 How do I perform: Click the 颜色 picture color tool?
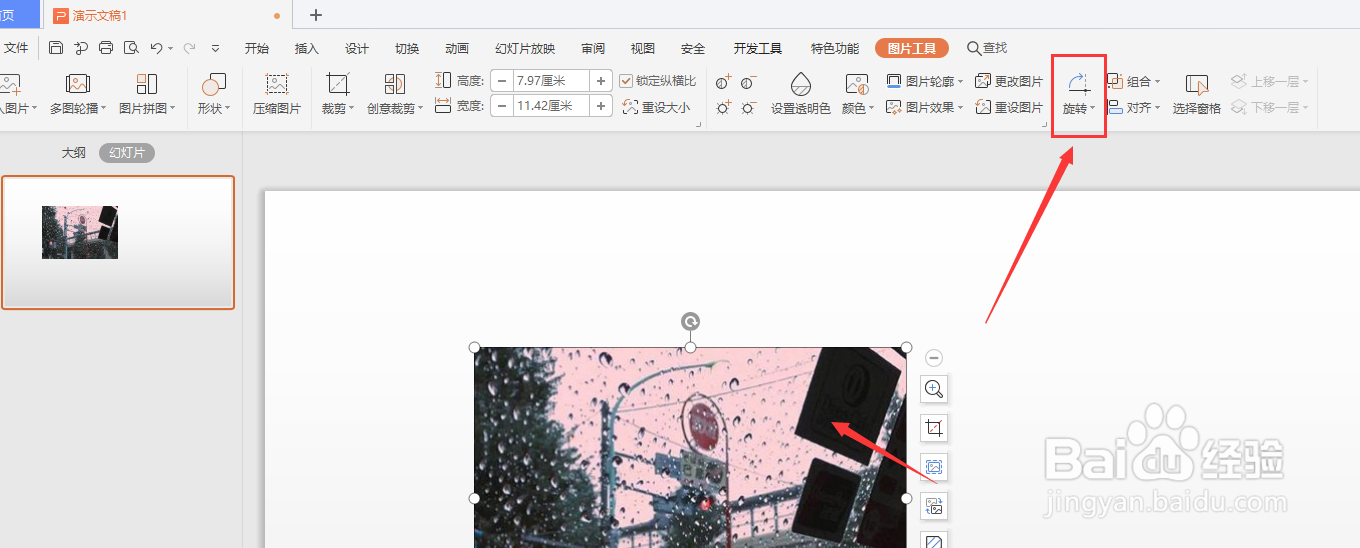pyautogui.click(x=857, y=95)
